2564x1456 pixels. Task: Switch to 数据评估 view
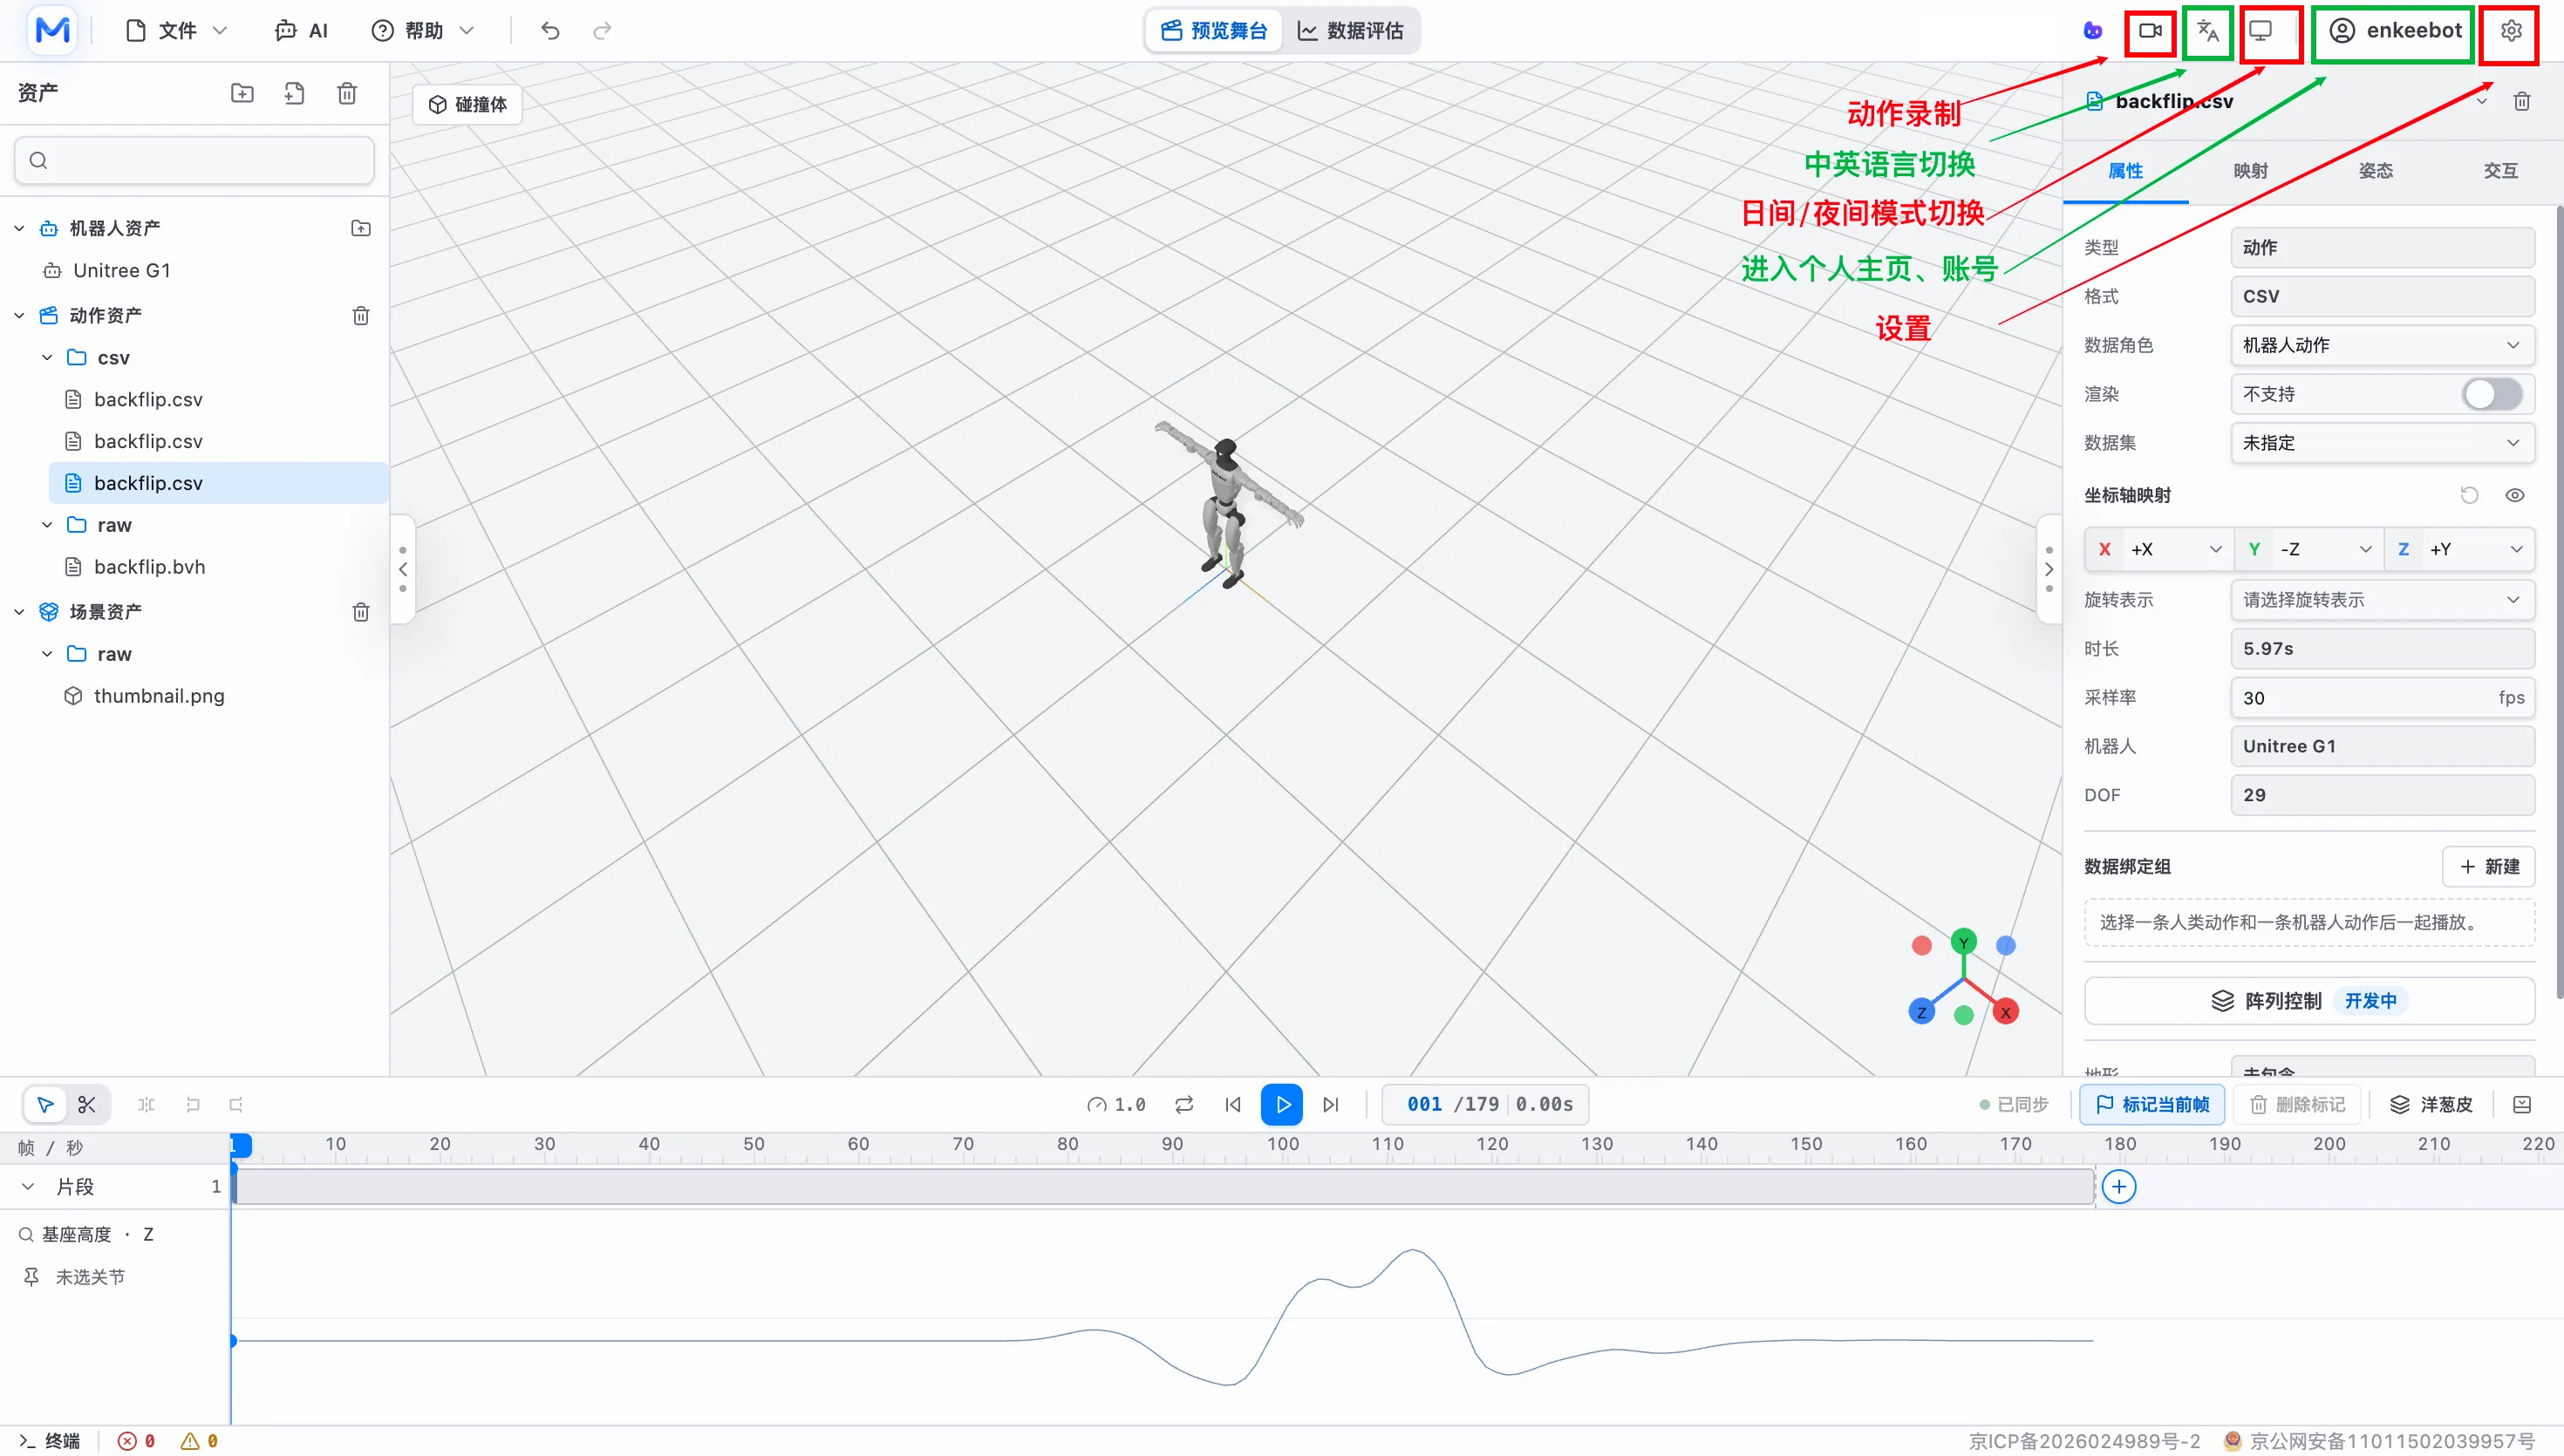pos(1350,31)
